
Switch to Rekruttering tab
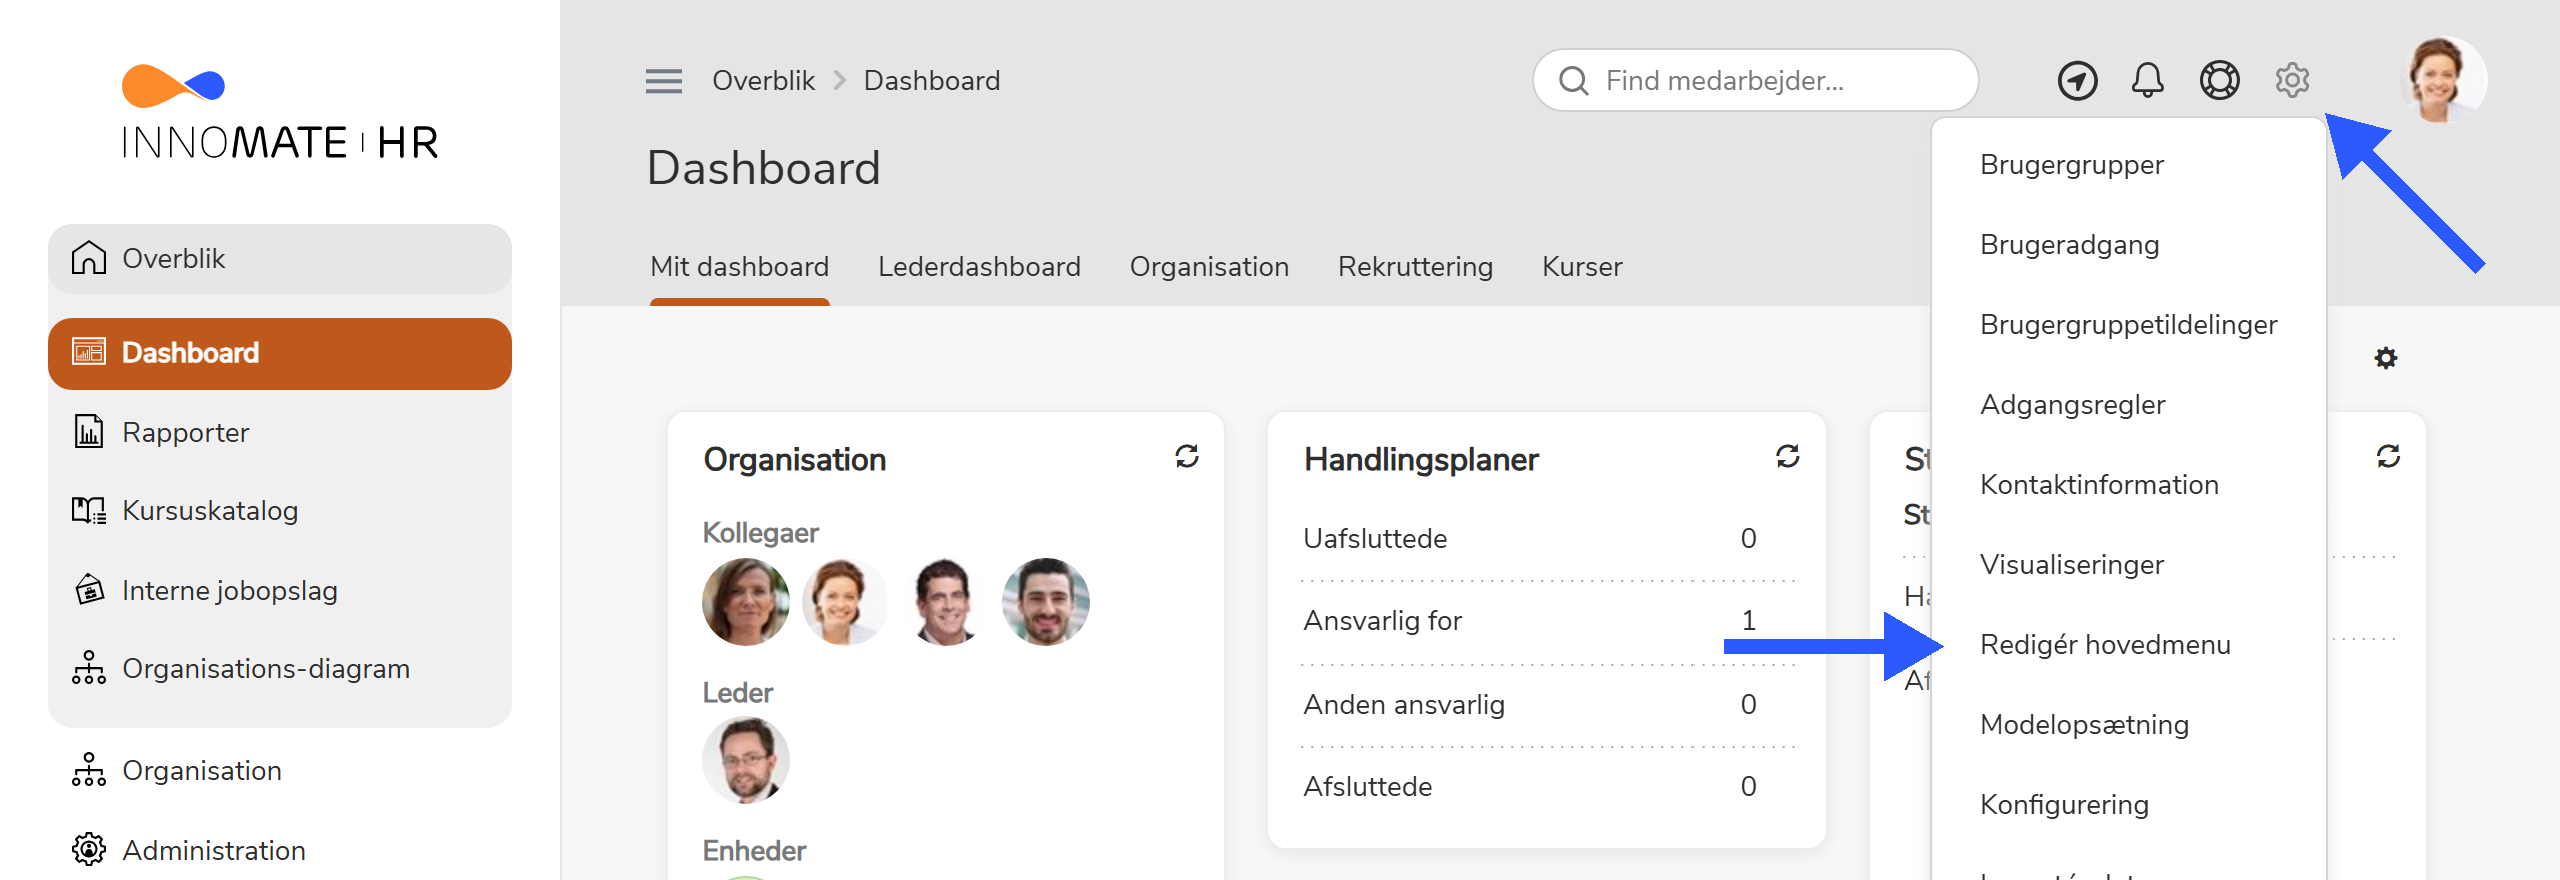(x=1415, y=267)
